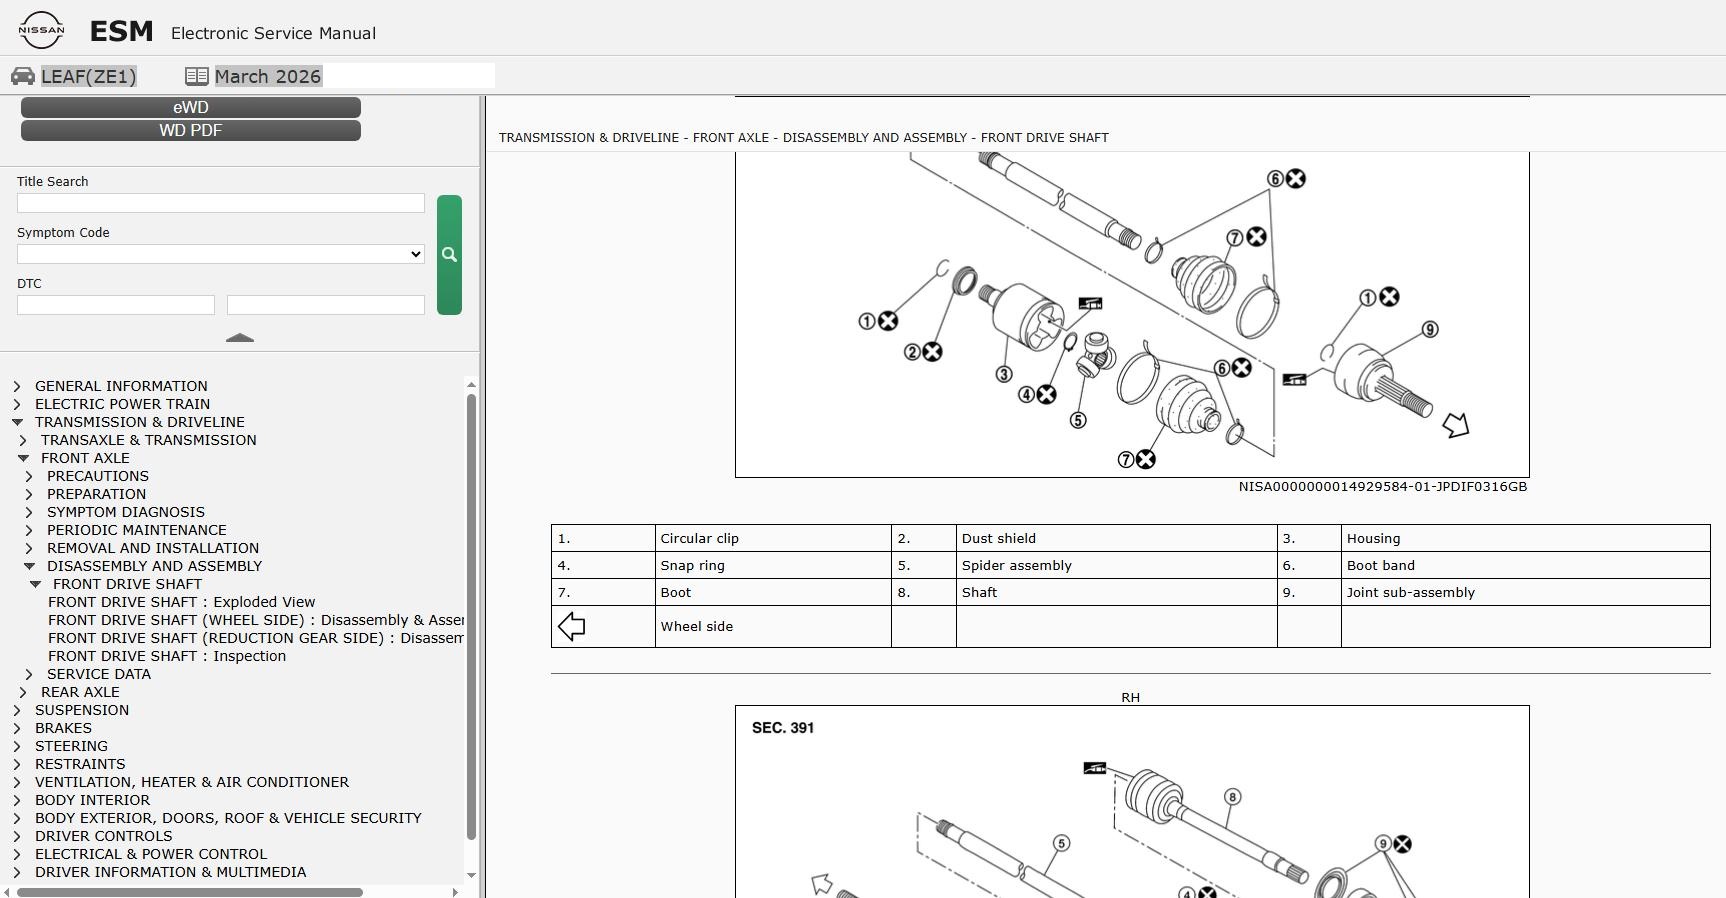Click the tree vertical scrollbar thumb

tap(471, 616)
